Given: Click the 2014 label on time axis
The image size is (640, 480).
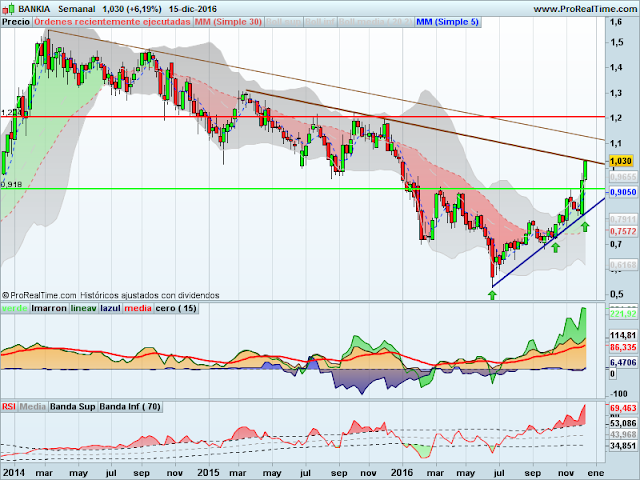Looking at the screenshot, I should pos(13,473).
